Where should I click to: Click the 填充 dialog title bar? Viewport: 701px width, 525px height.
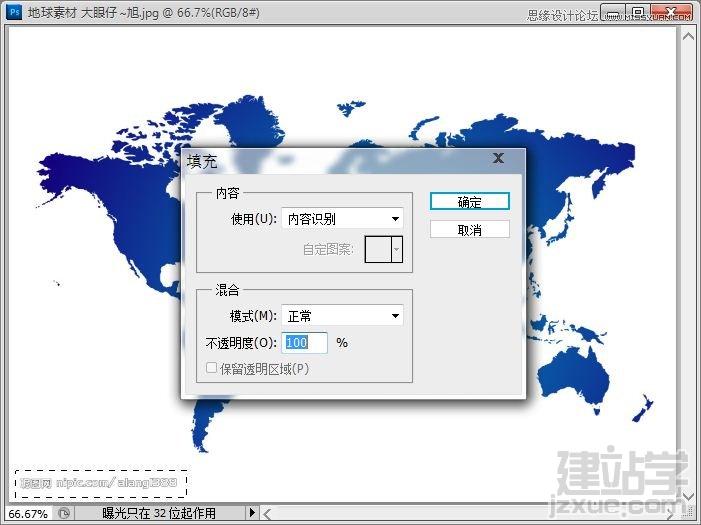click(x=353, y=161)
